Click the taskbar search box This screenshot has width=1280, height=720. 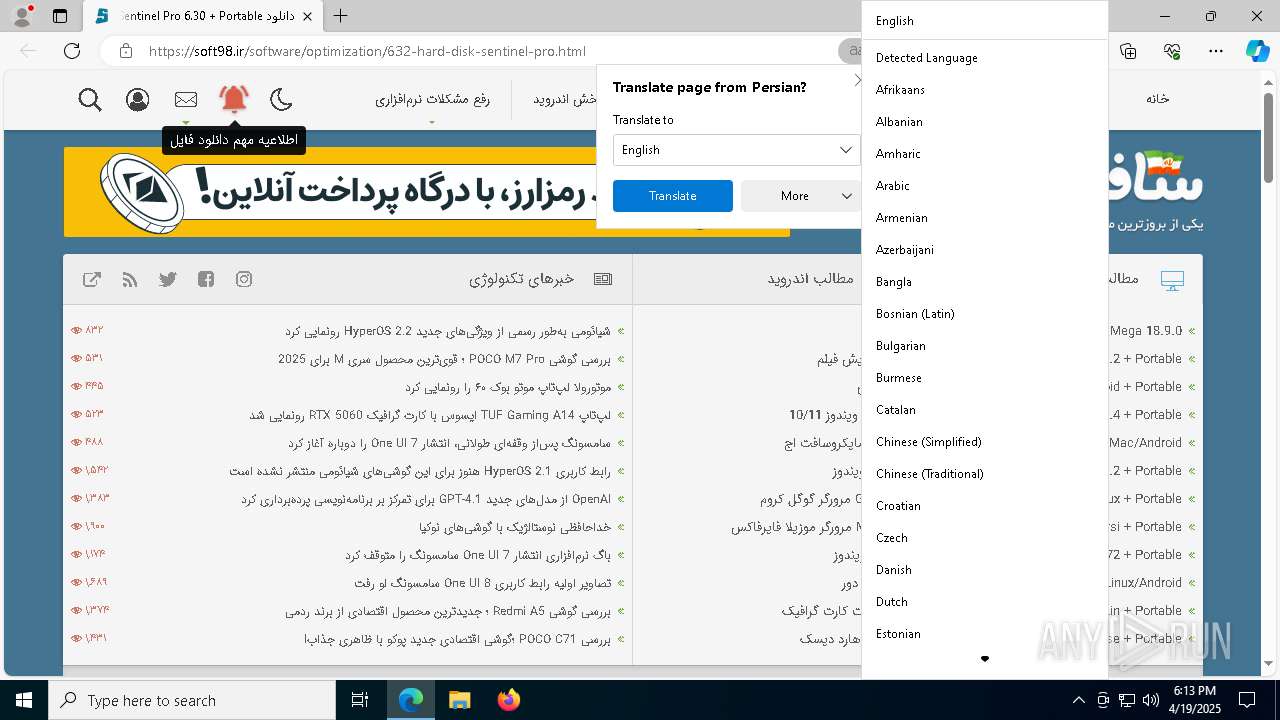pos(192,700)
